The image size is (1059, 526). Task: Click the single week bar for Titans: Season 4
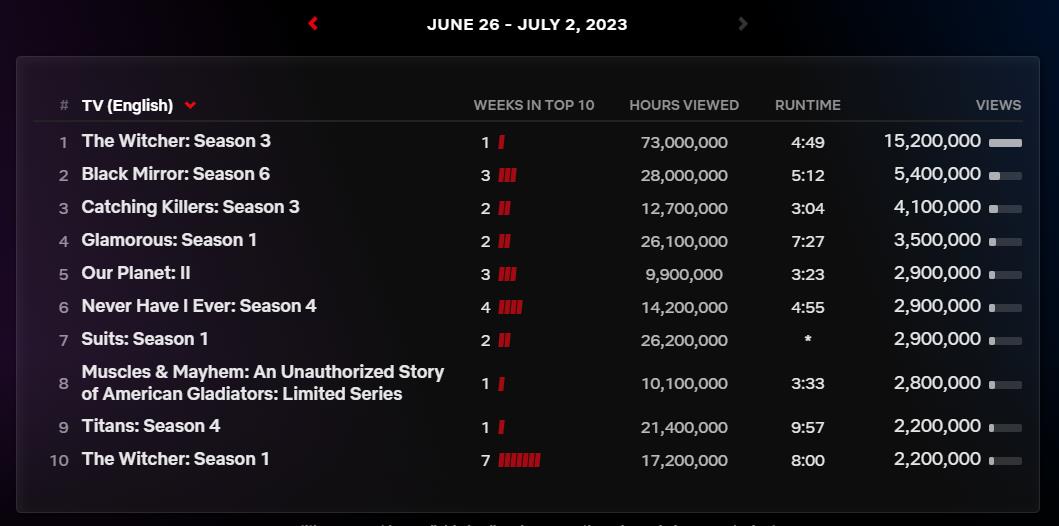(x=501, y=427)
